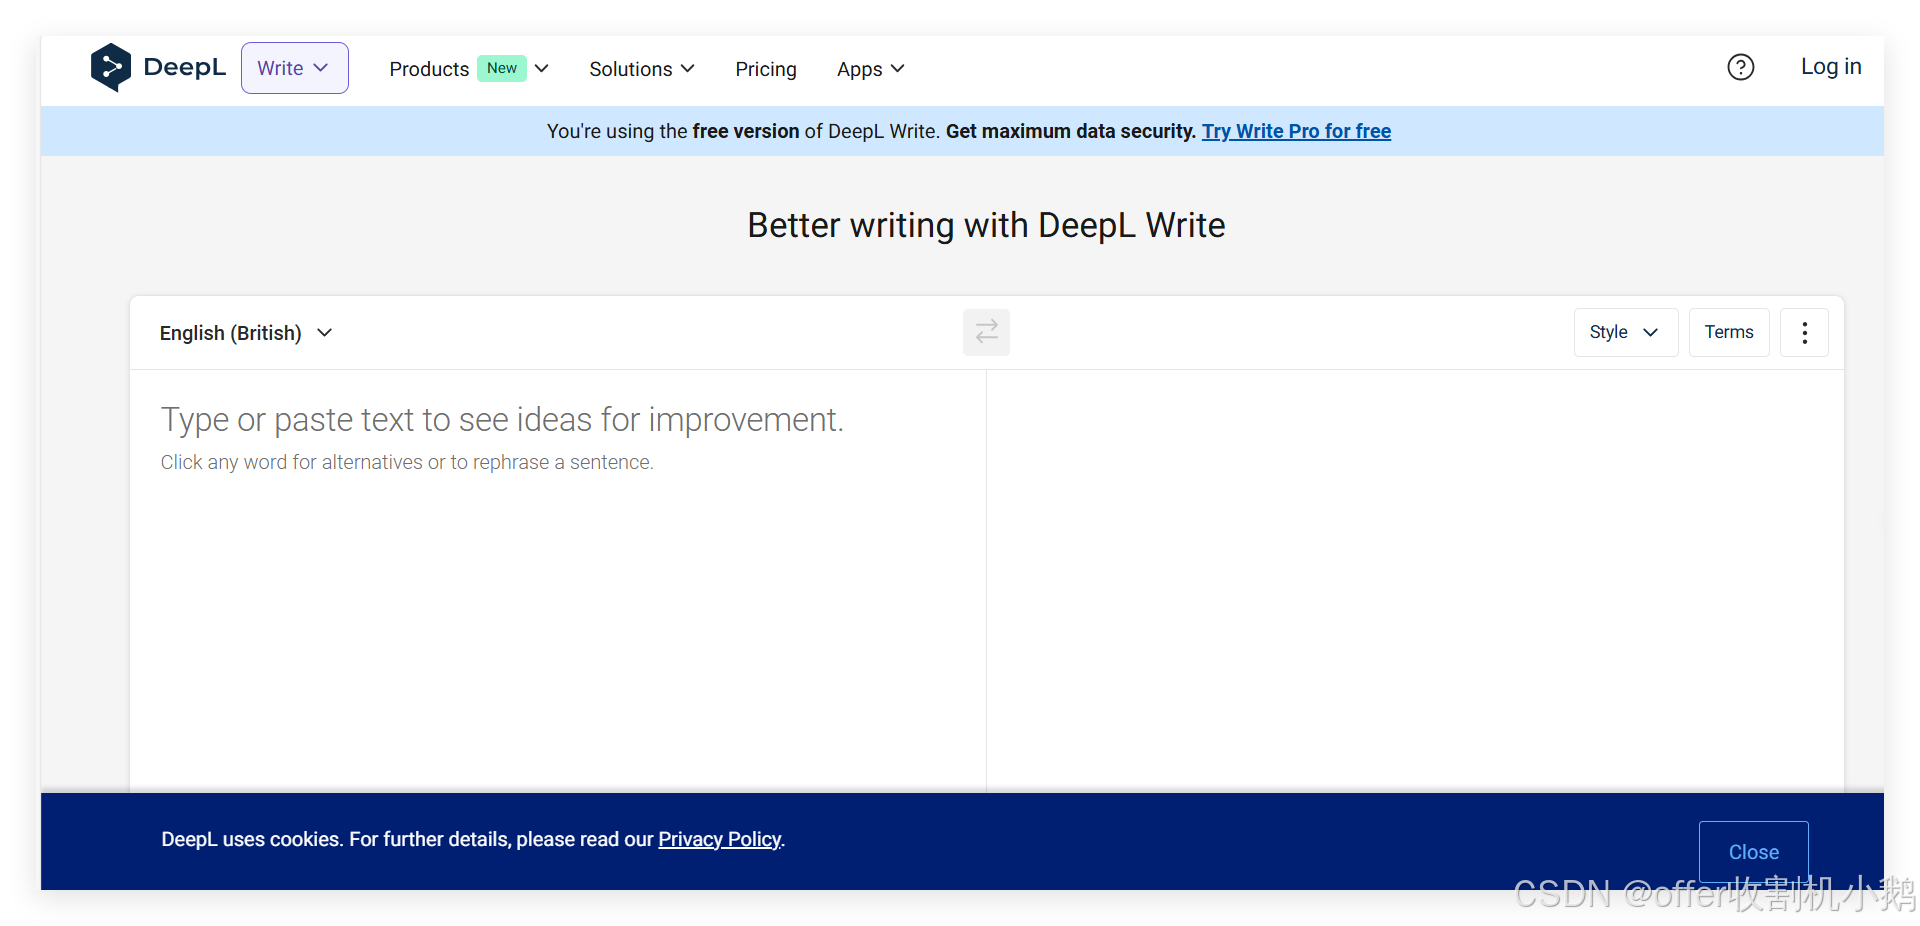Viewport: 1920px width, 926px height.
Task: Click Try Write Pro for free link
Action: coord(1296,131)
